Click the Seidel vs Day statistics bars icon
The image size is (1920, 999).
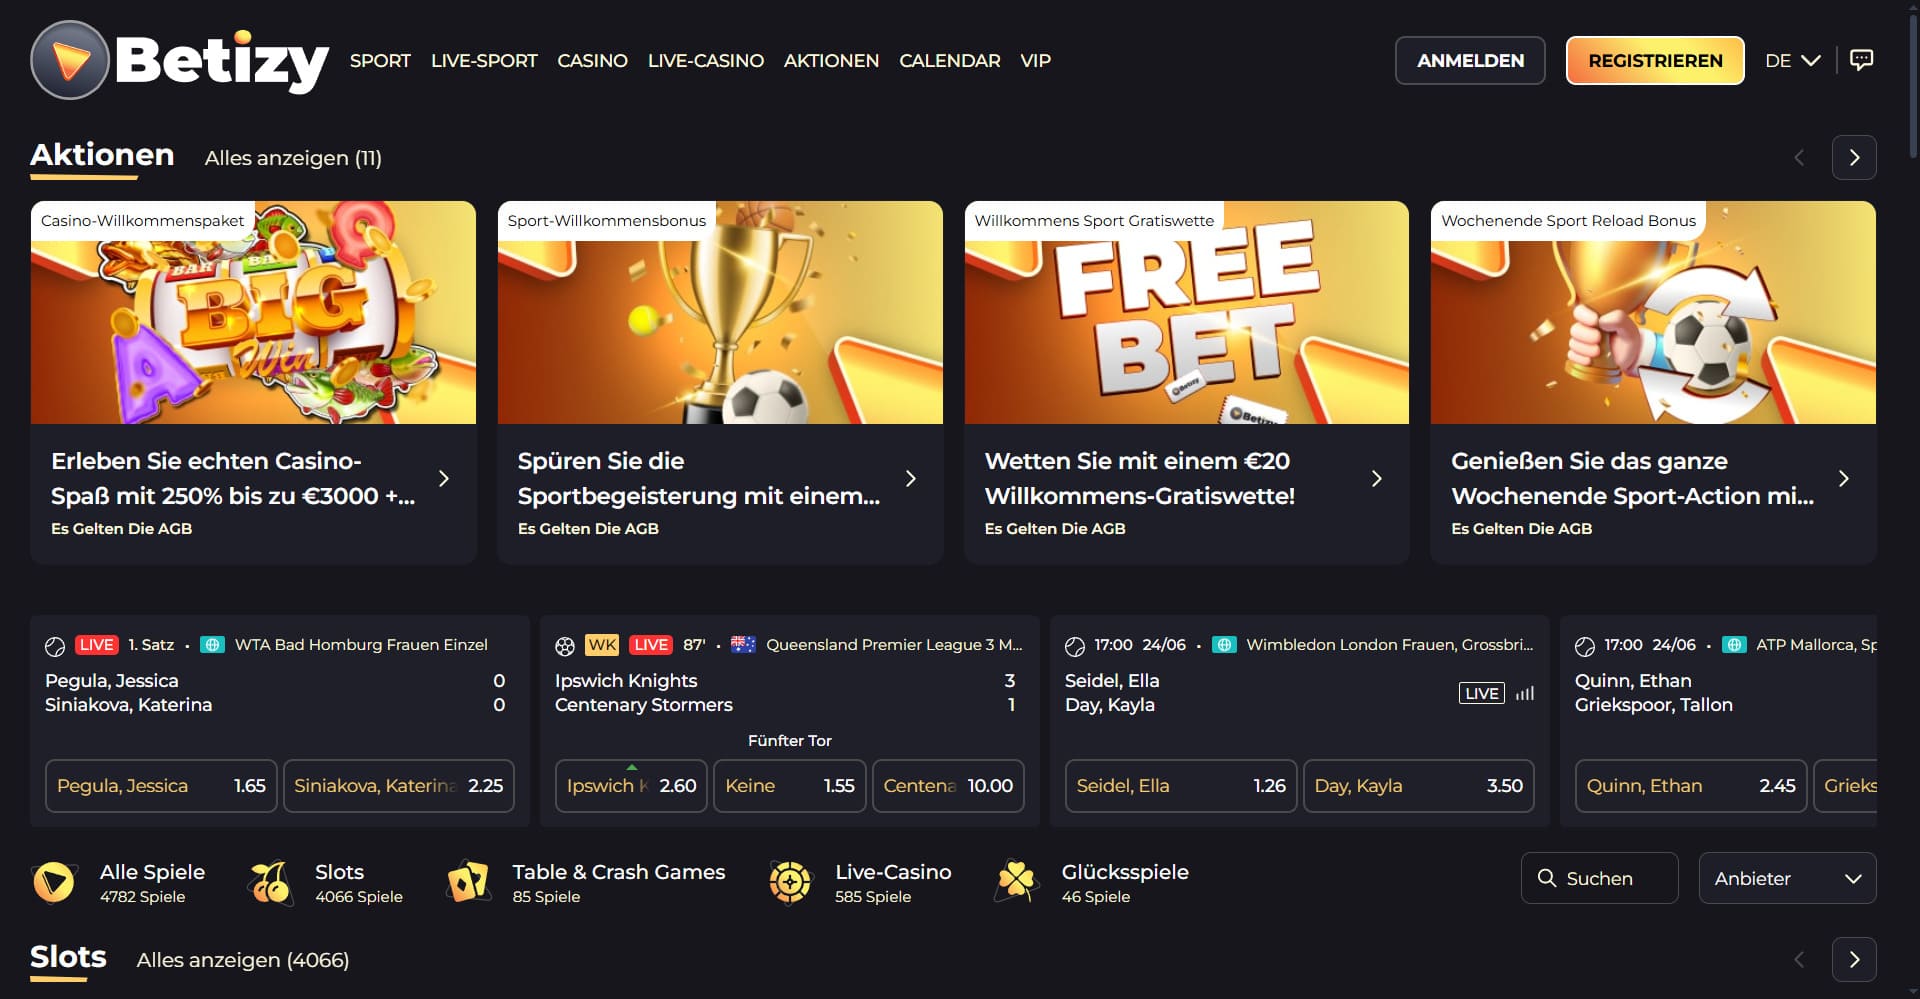point(1524,693)
